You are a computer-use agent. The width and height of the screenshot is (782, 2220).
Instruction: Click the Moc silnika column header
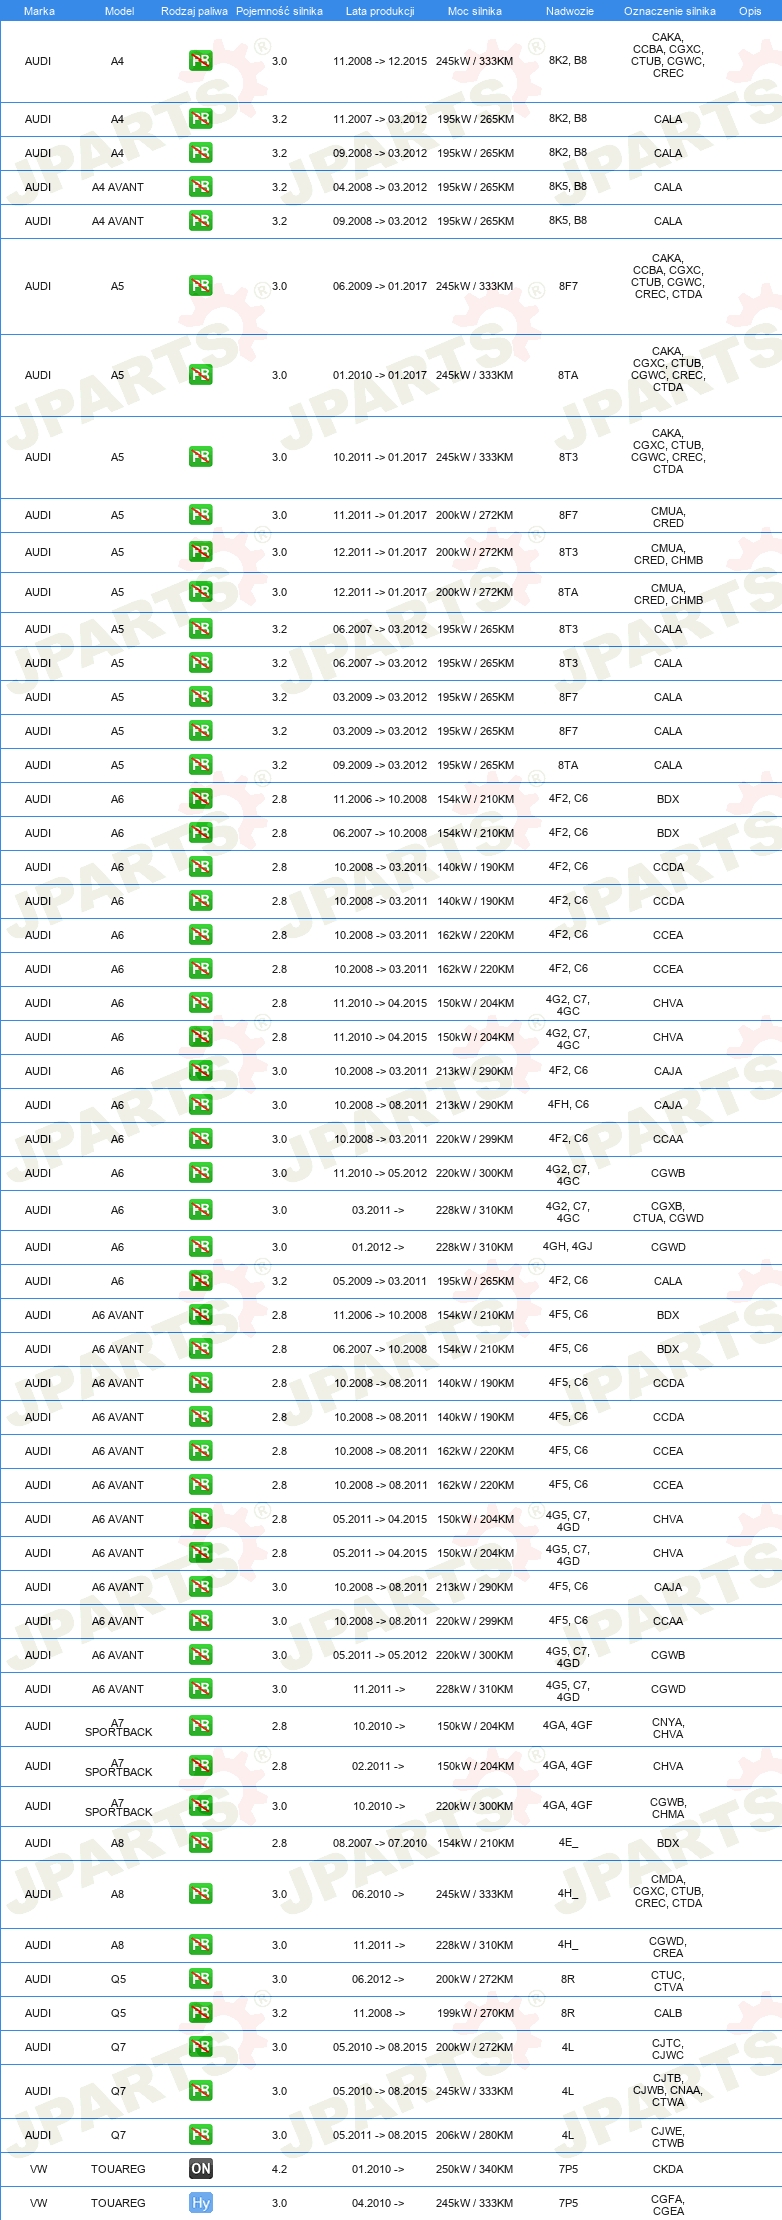[475, 11]
